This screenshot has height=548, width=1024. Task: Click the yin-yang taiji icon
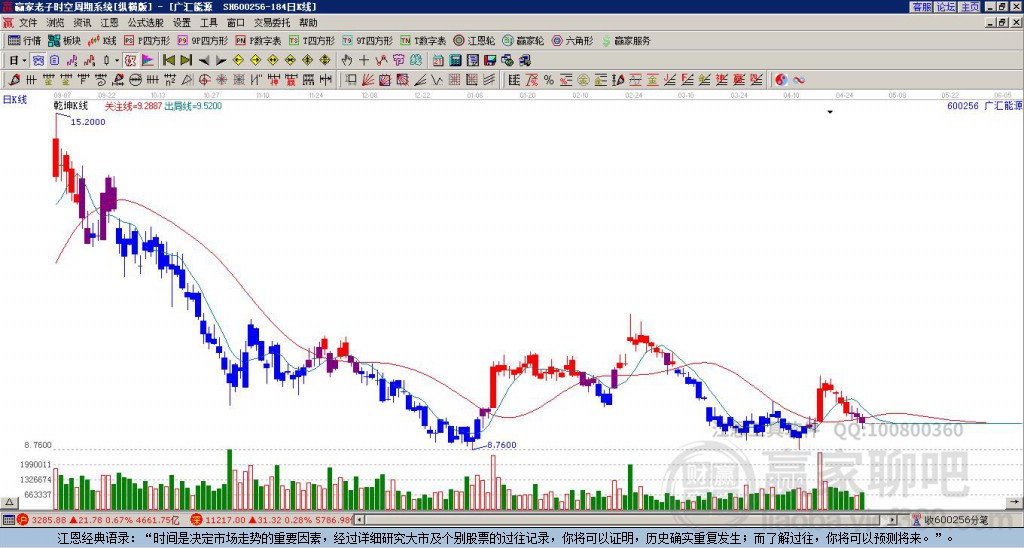coord(781,80)
